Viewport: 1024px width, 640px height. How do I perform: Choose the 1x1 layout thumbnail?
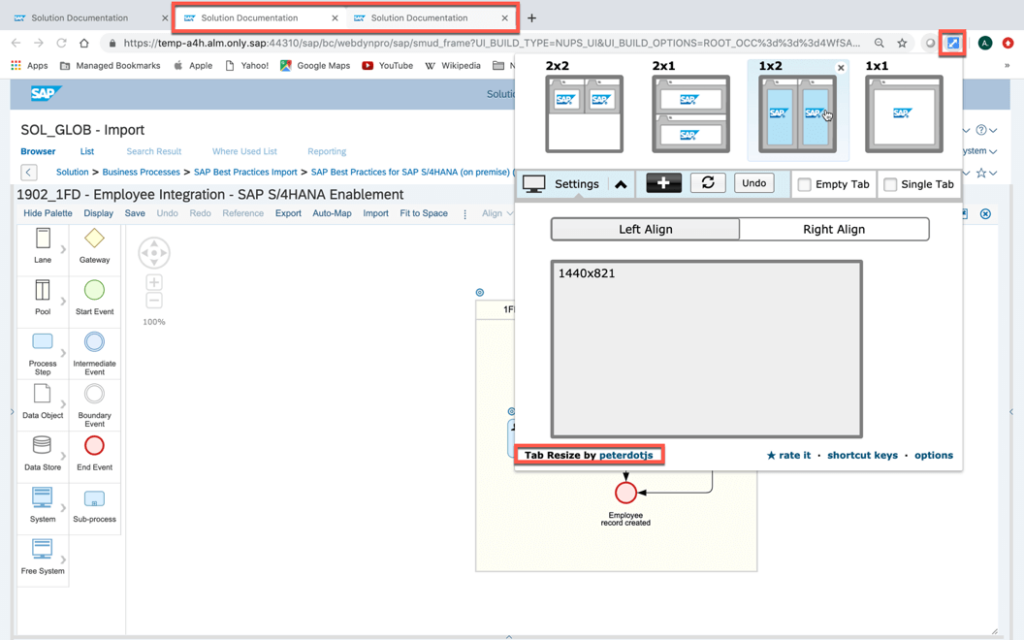tap(904, 114)
